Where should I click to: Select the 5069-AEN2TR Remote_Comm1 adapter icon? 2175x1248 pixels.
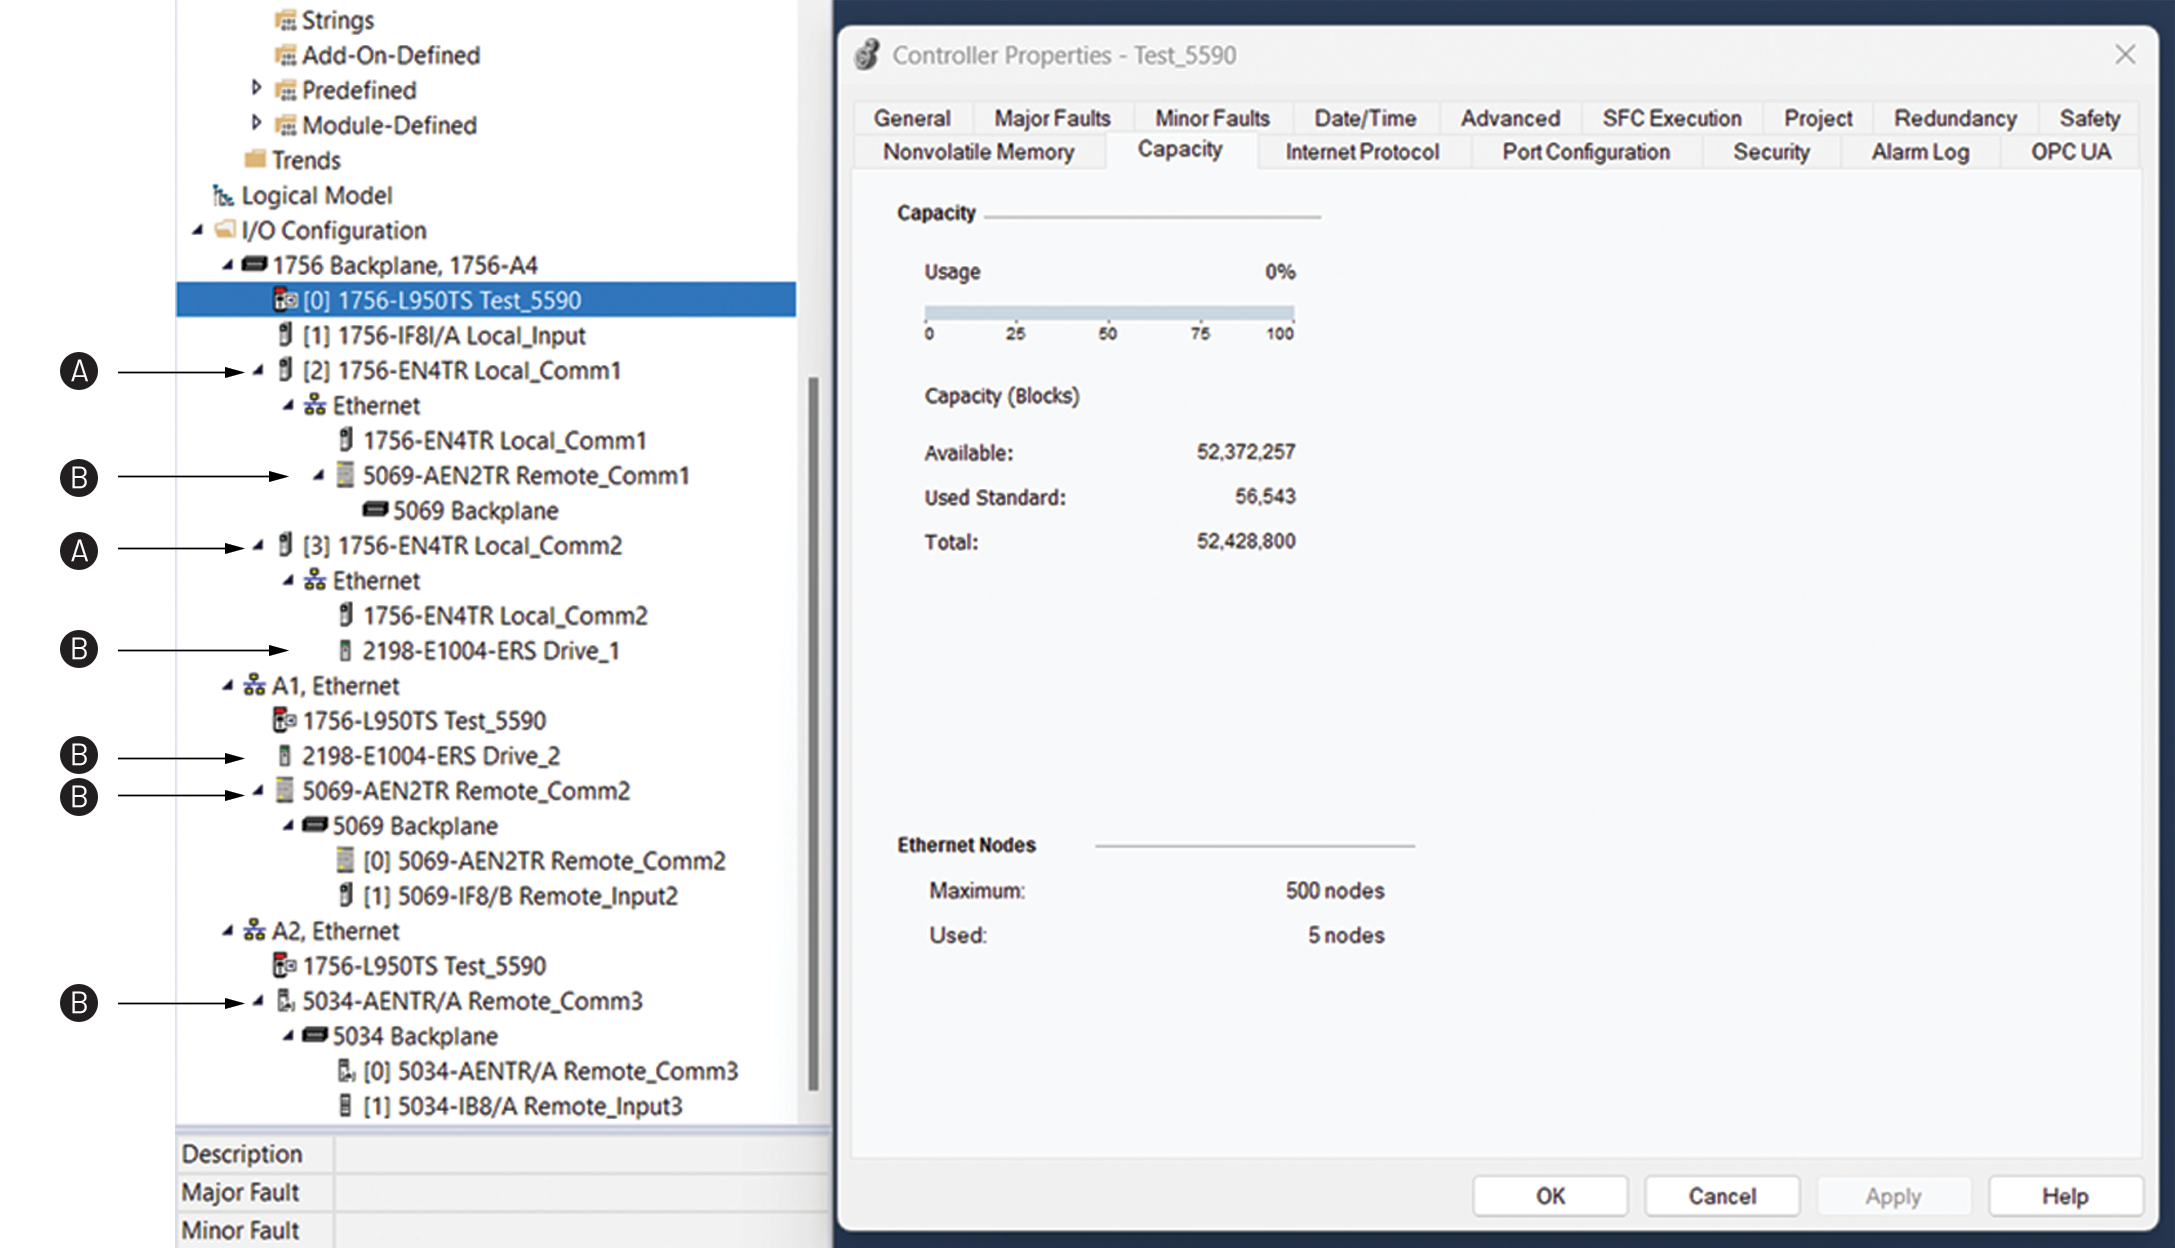tap(345, 476)
